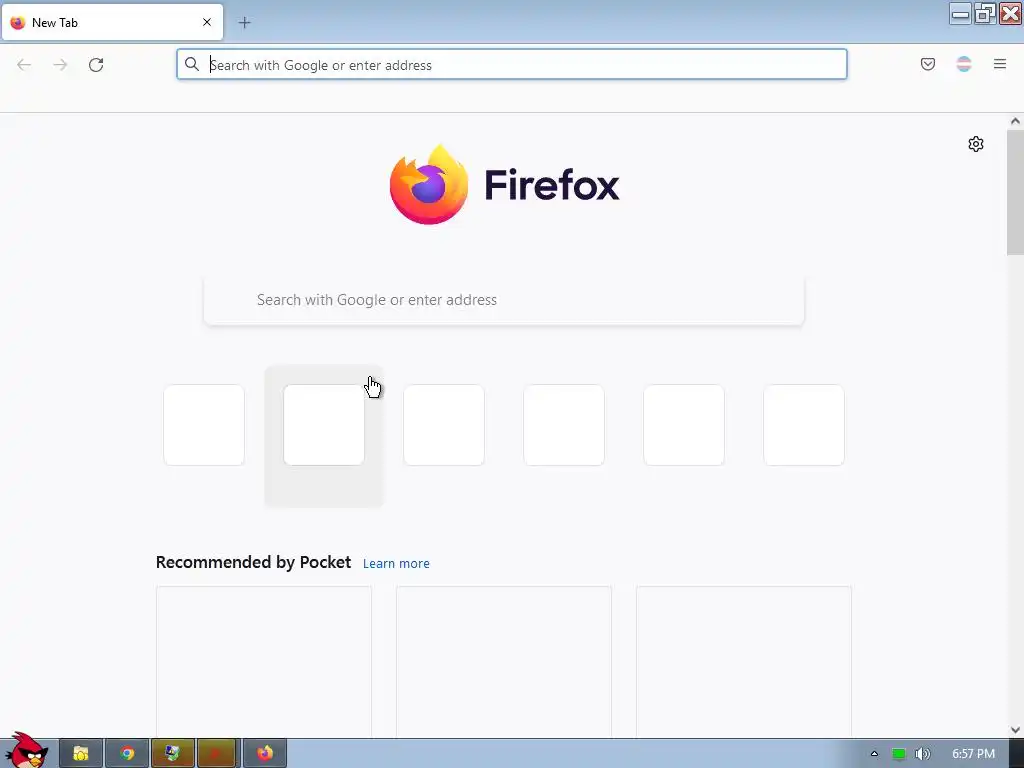The width and height of the screenshot is (1024, 768).
Task: Open the file explorer taskbar icon
Action: [81, 754]
